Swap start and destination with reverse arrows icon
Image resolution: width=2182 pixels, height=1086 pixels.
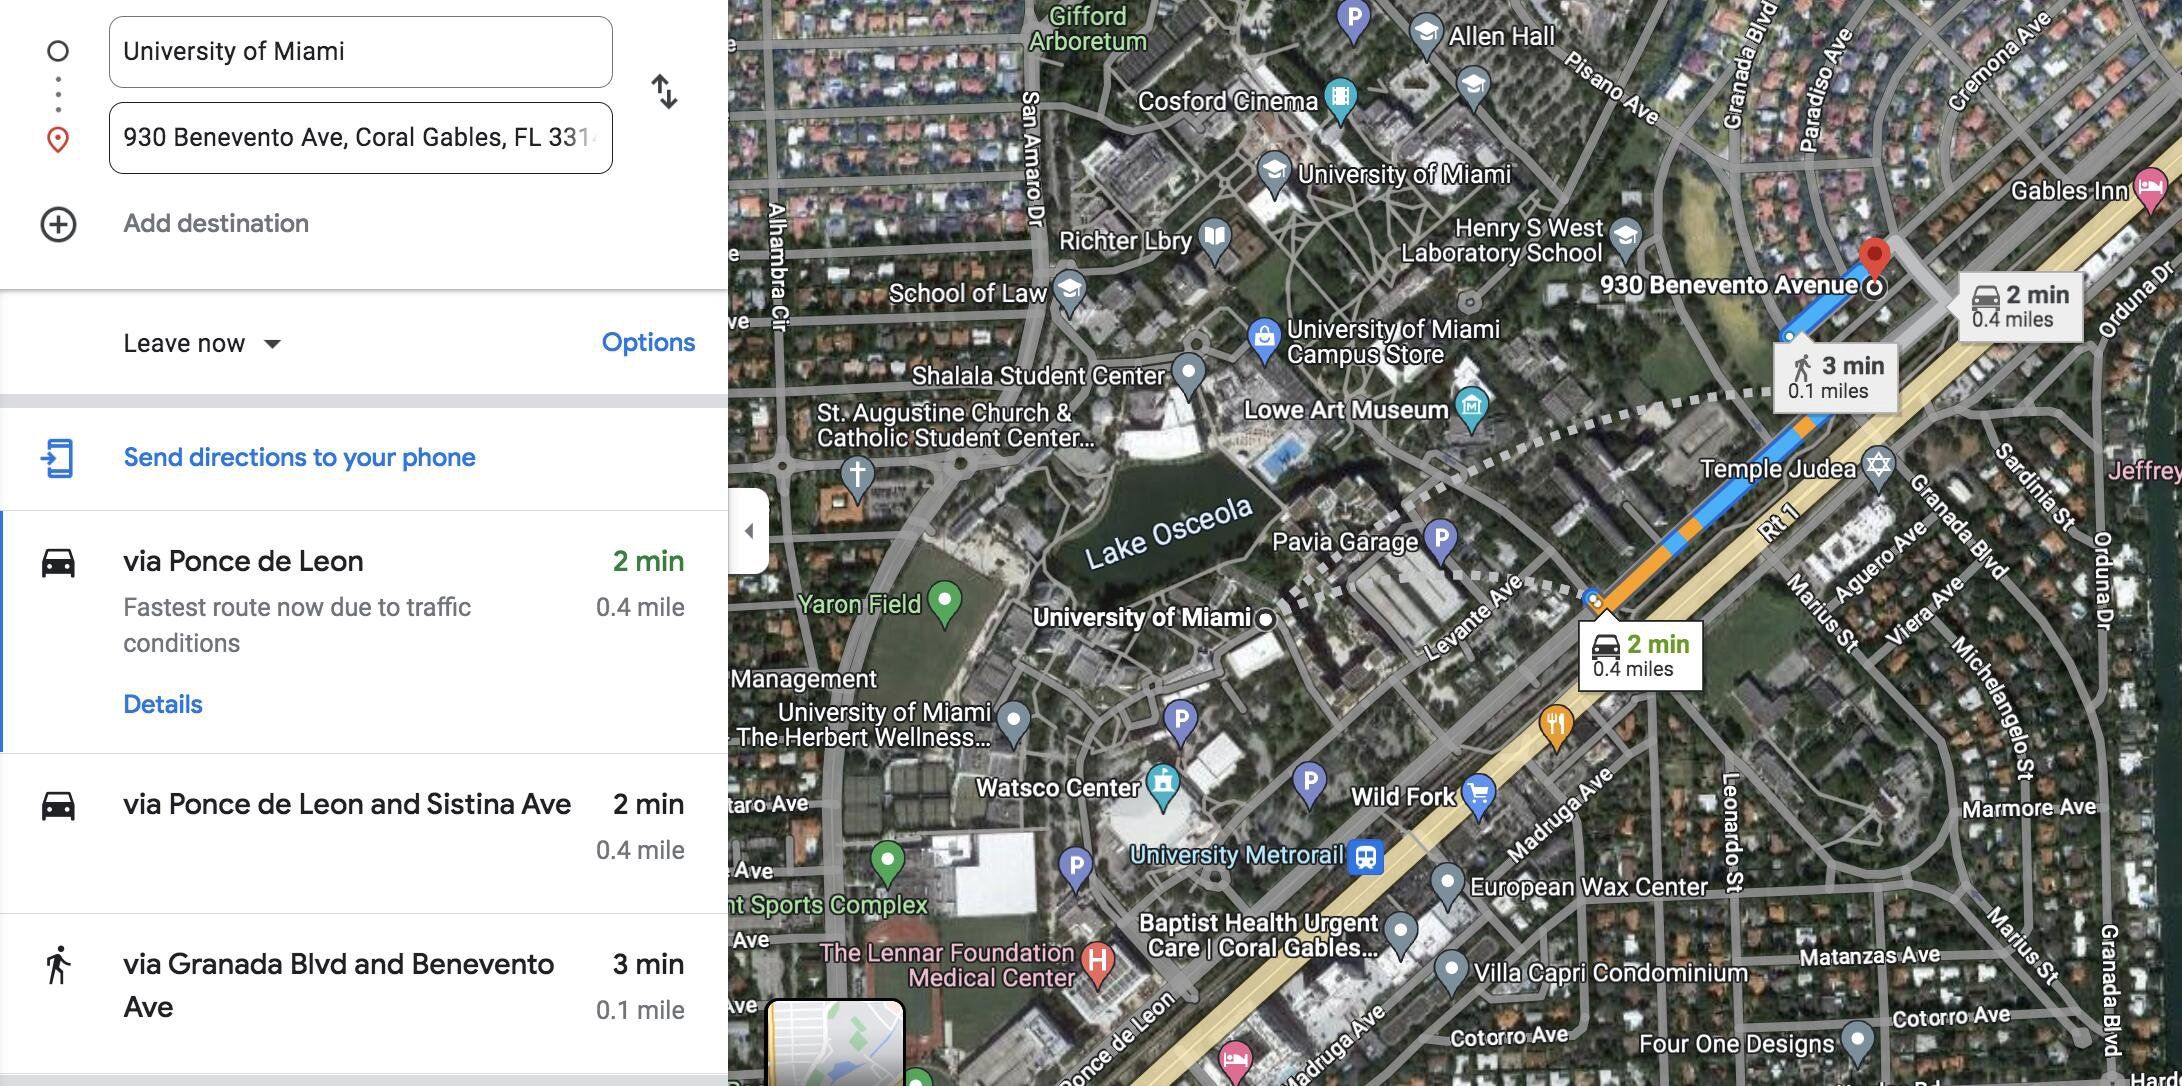pos(665,92)
